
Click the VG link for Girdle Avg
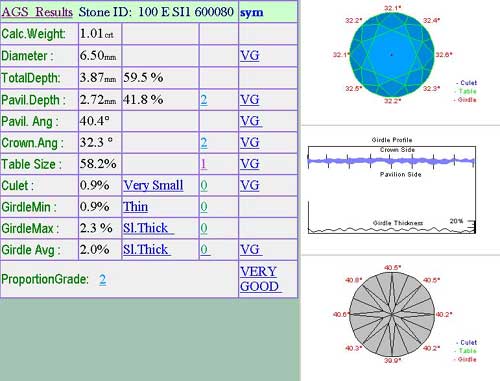[x=251, y=250]
